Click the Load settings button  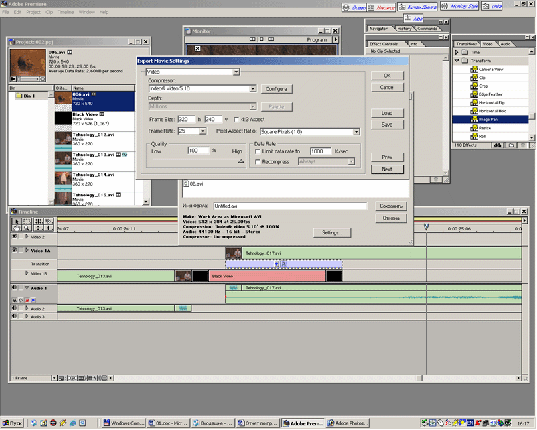click(x=387, y=113)
